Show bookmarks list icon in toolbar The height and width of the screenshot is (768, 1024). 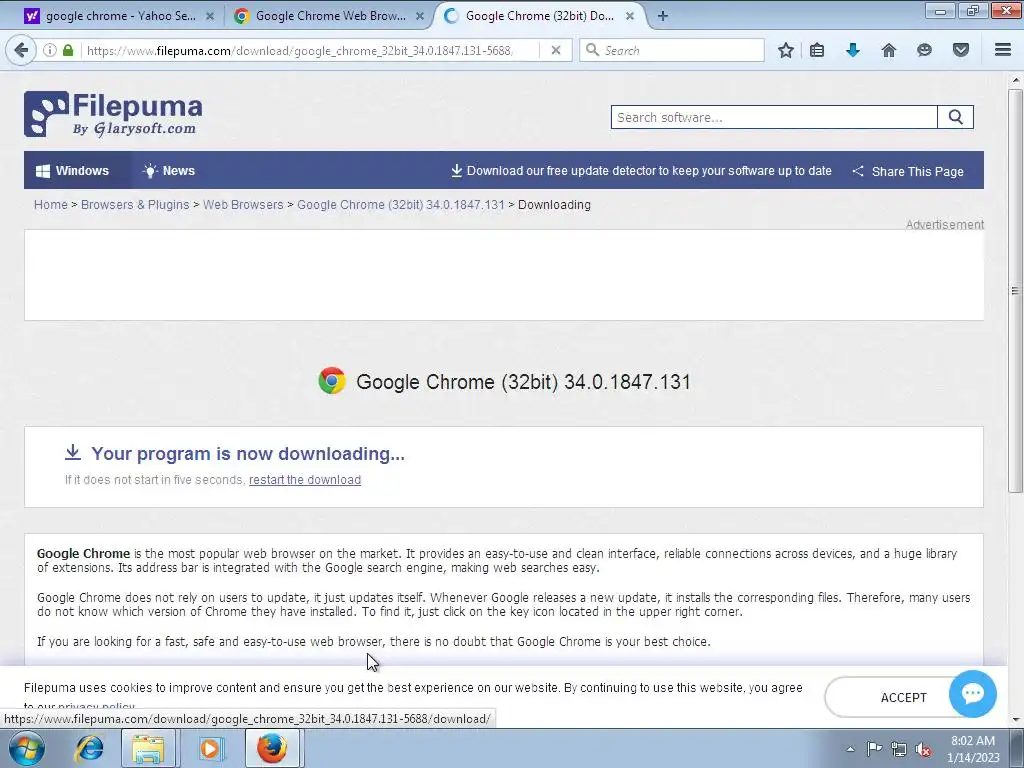click(x=817, y=50)
